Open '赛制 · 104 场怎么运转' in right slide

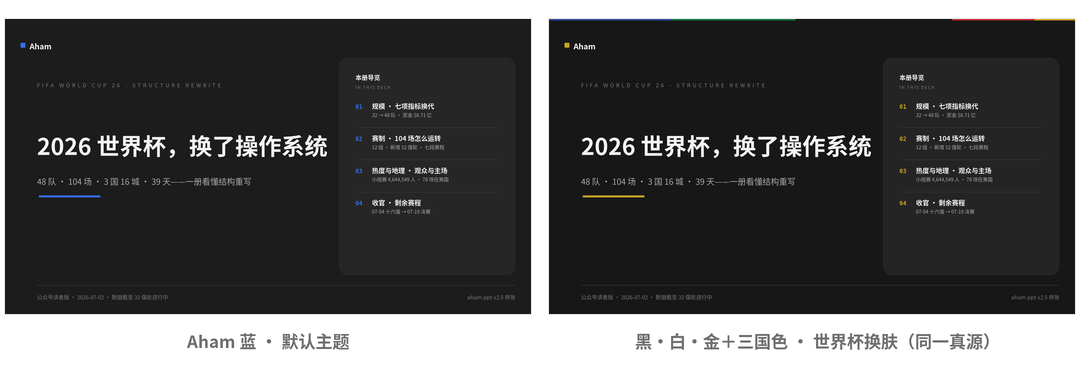(951, 138)
